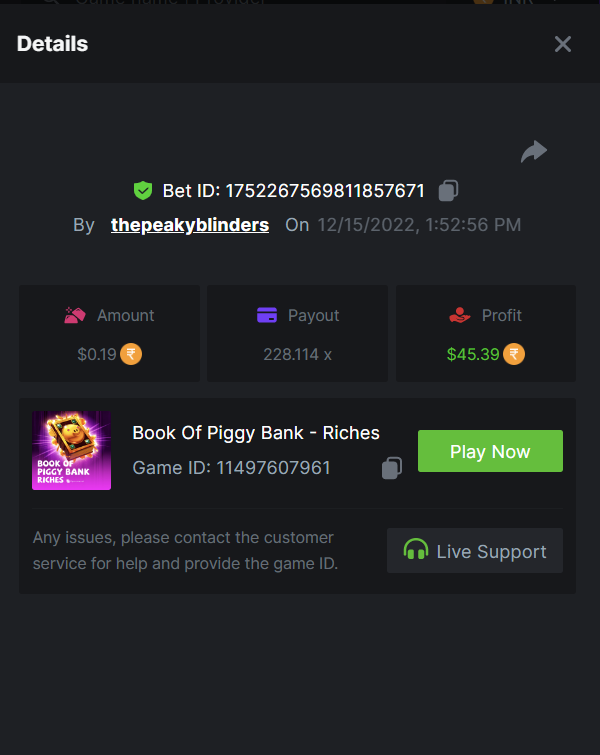
Task: Click the Book Of Piggy Bank thumbnail
Action: (x=71, y=450)
